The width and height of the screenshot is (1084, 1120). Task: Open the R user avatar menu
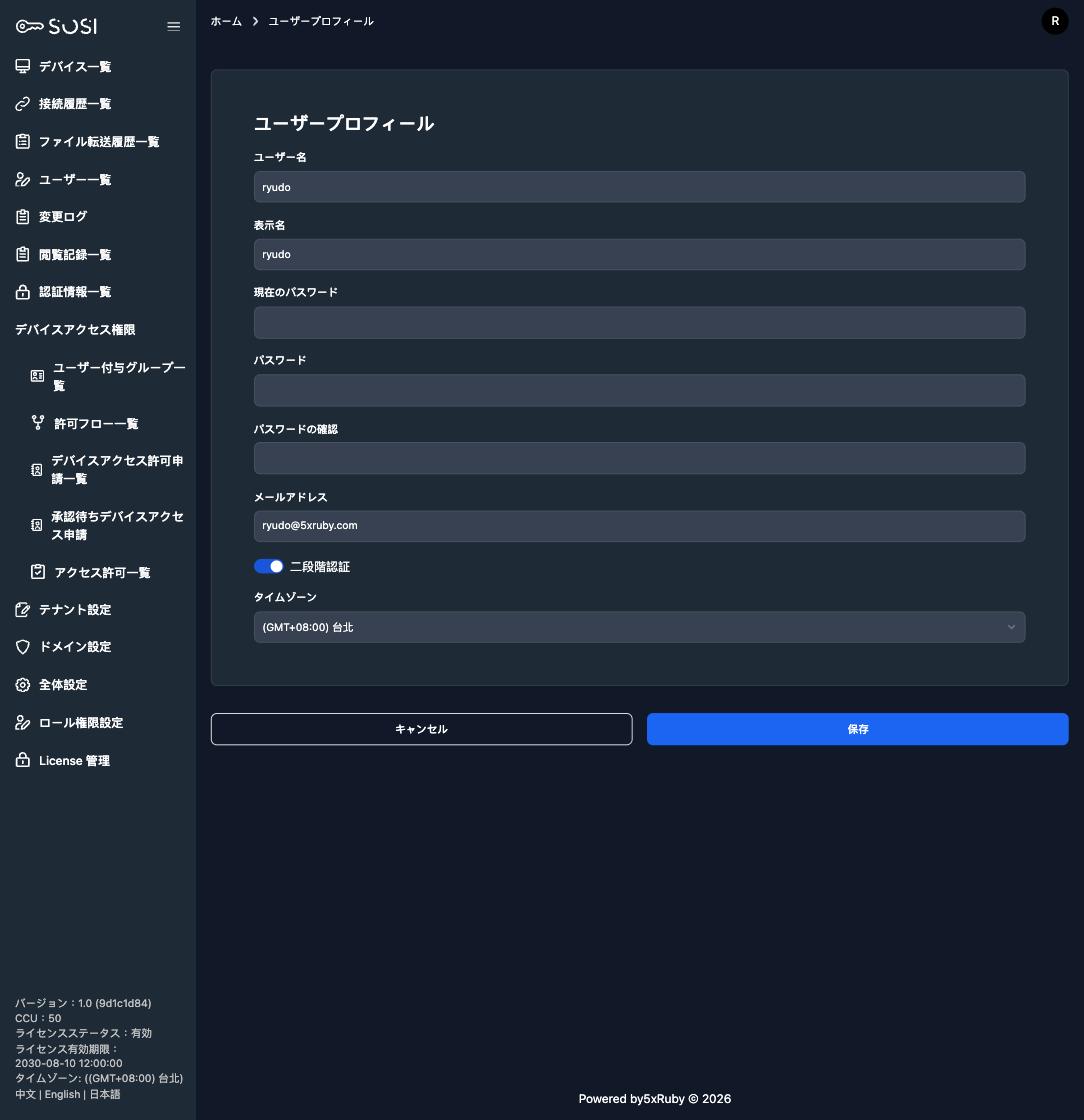1055,21
